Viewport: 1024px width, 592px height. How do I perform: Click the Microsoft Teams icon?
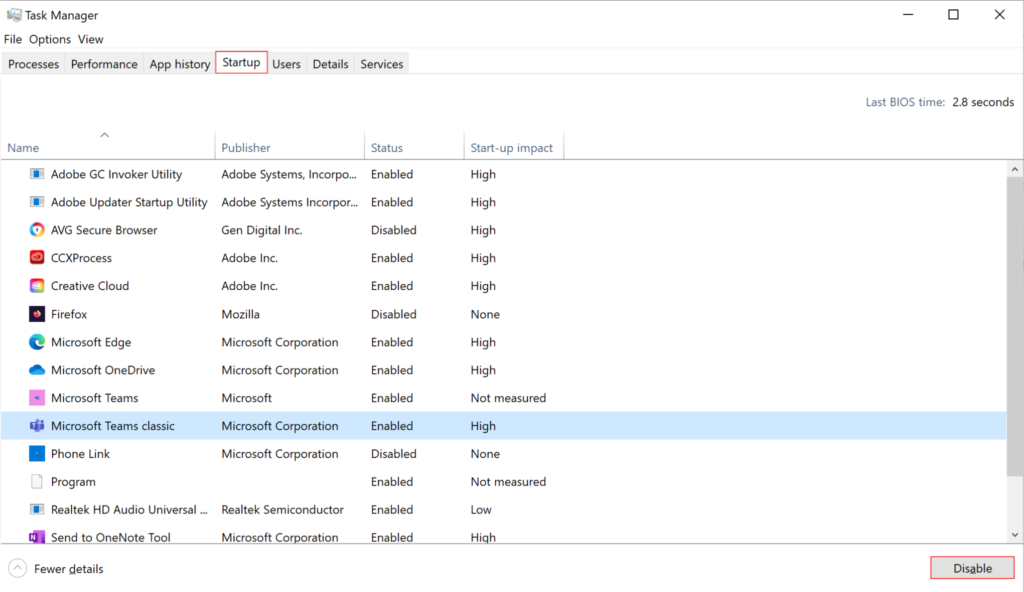(x=38, y=398)
